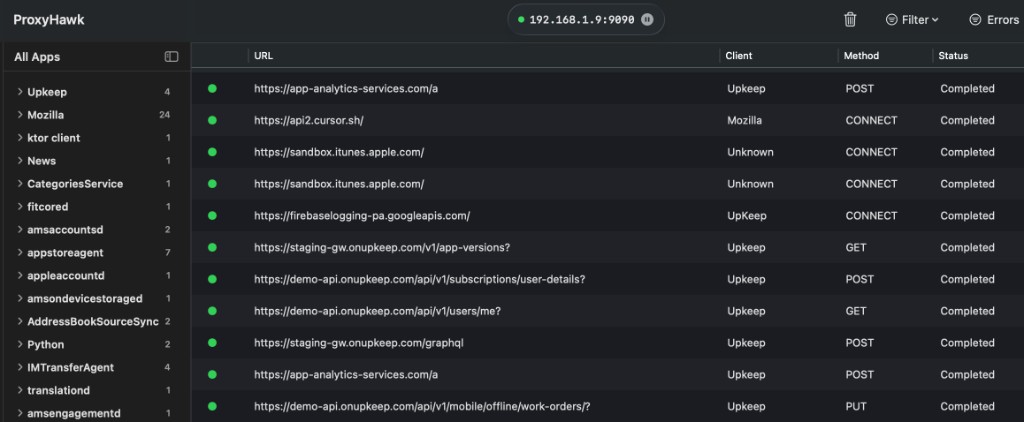The image size is (1024, 422).
Task: Click green status dot of graphql row
Action: click(x=212, y=343)
